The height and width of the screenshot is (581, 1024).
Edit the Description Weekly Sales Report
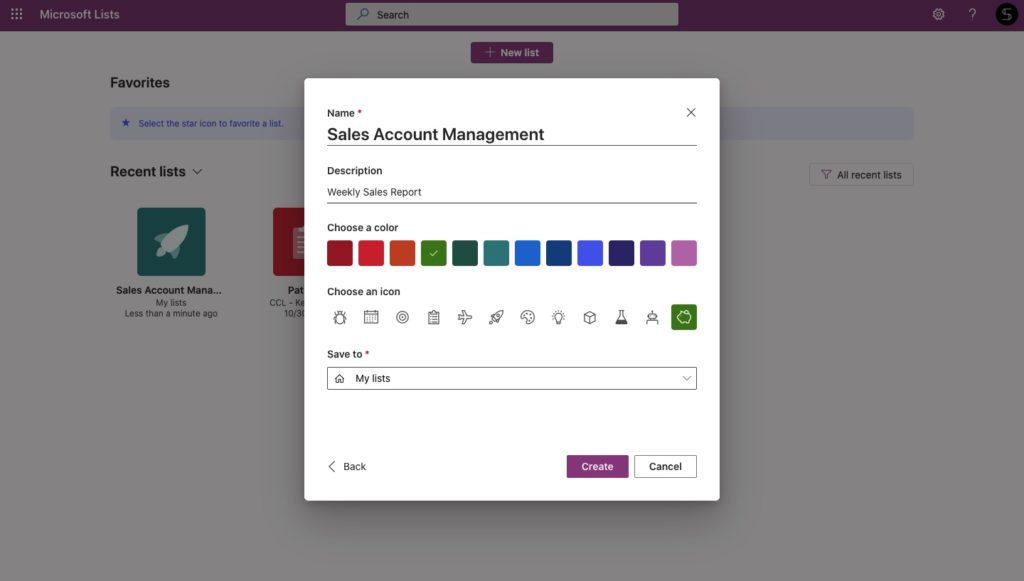pyautogui.click(x=512, y=192)
